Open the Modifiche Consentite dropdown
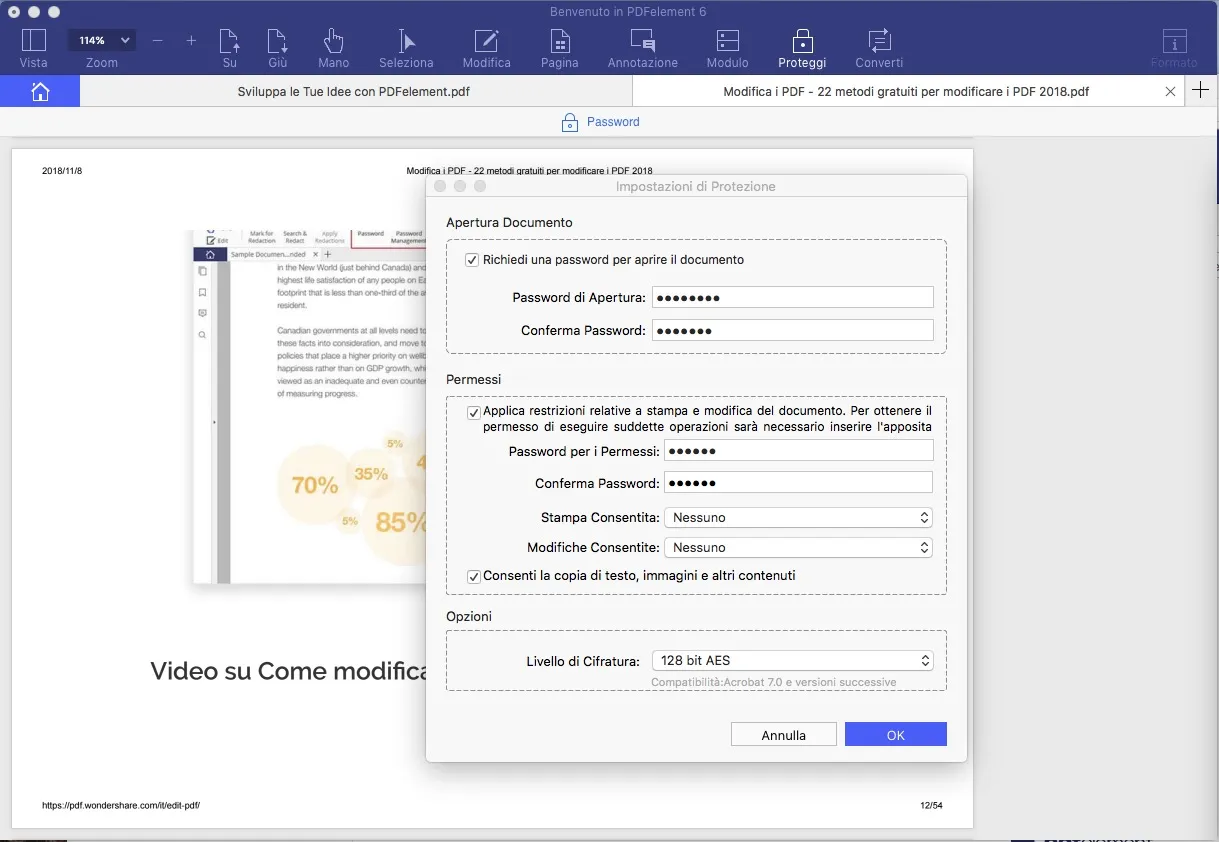This screenshot has width=1219, height=842. [x=797, y=547]
